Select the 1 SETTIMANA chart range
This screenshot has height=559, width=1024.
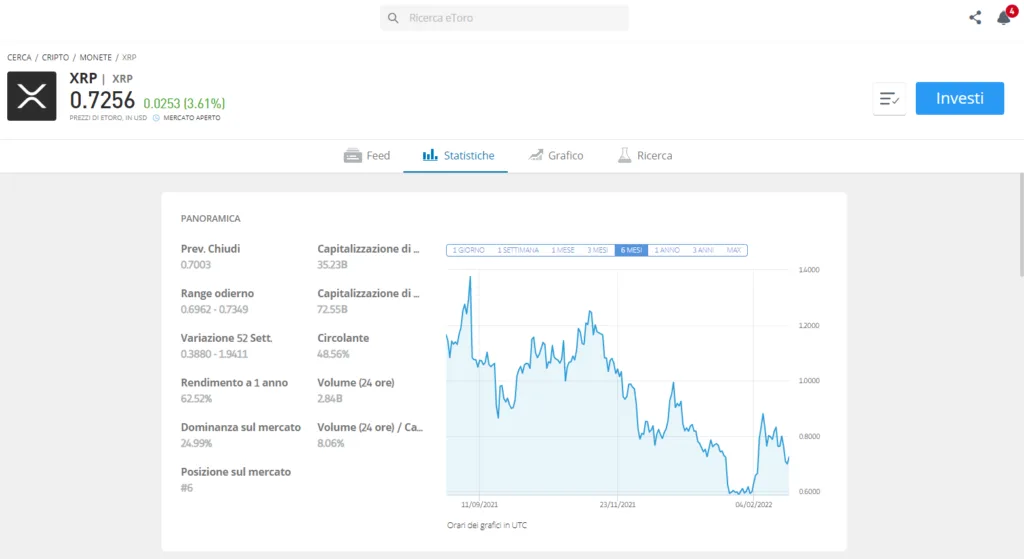(x=518, y=250)
